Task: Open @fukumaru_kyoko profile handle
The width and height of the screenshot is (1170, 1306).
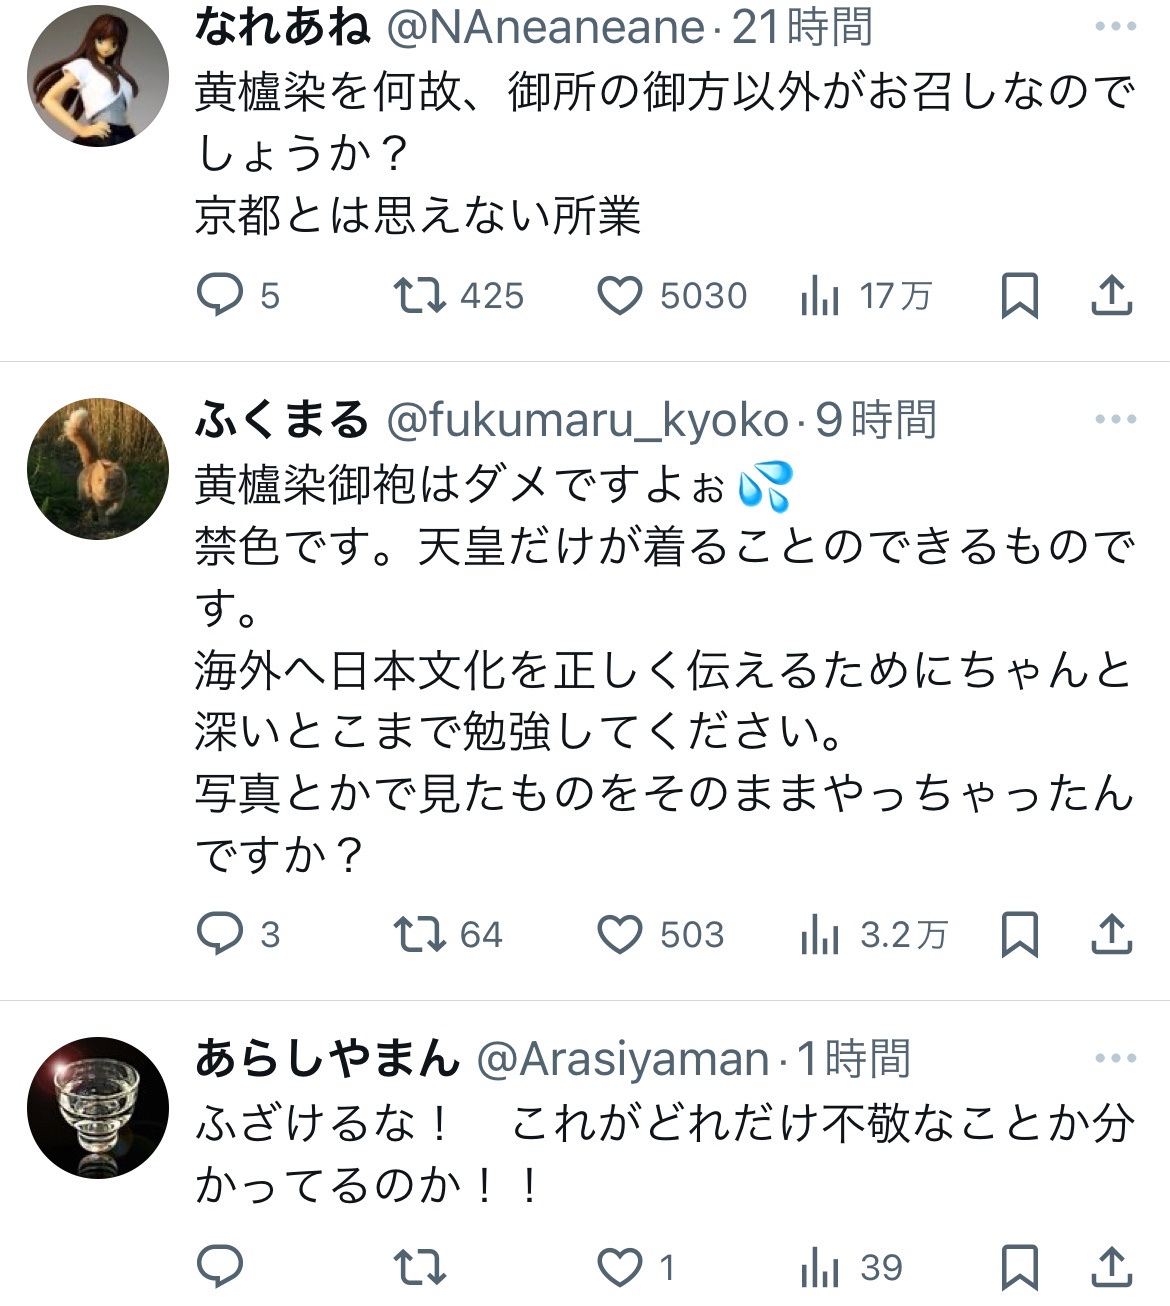Action: pyautogui.click(x=588, y=420)
